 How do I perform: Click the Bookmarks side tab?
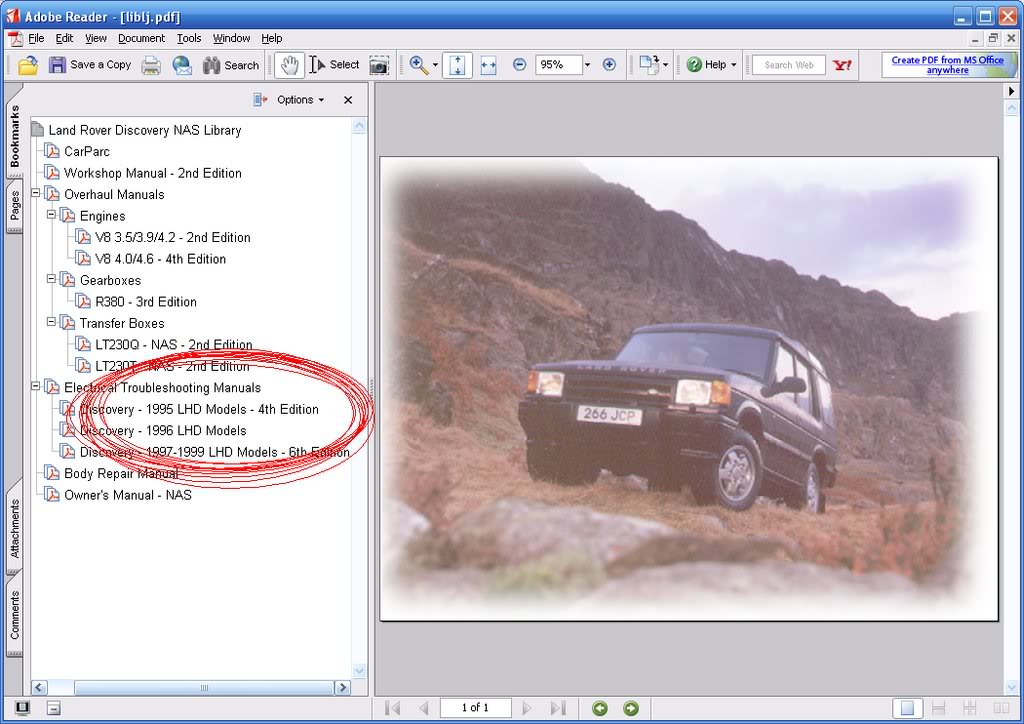click(x=14, y=134)
